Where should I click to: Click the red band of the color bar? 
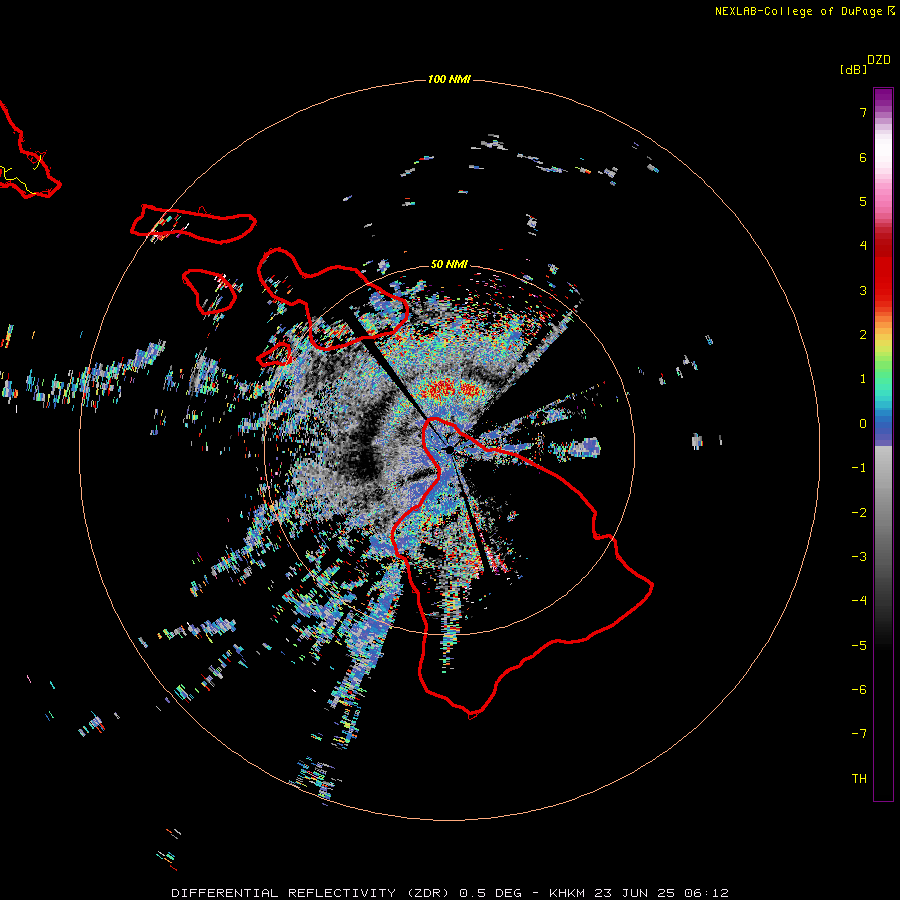click(x=883, y=270)
